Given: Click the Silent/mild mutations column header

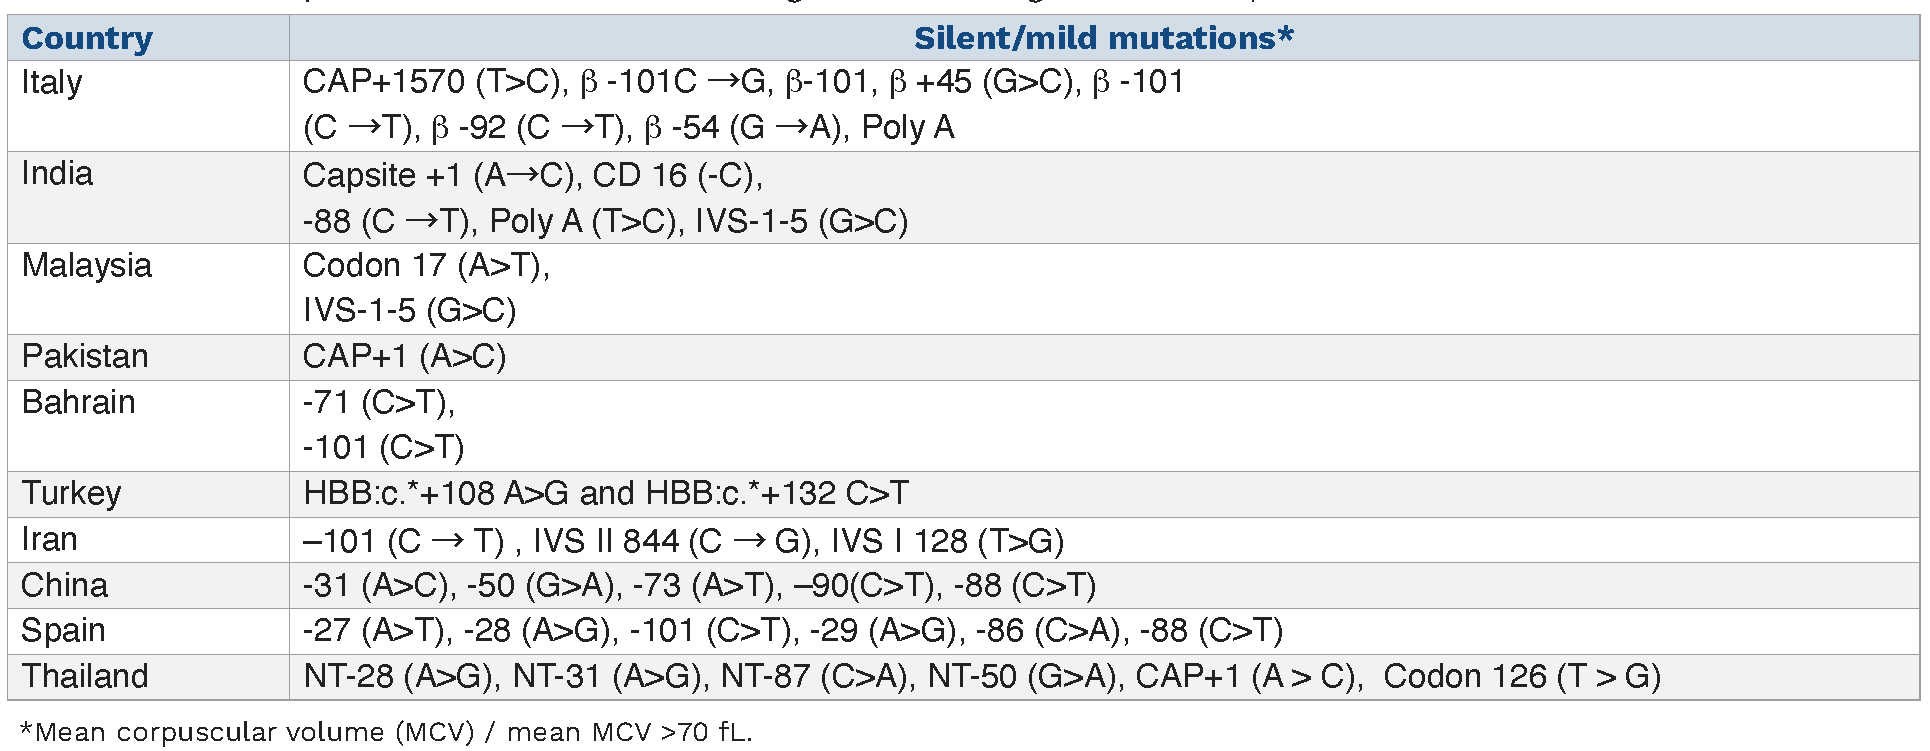Looking at the screenshot, I should pyautogui.click(x=1103, y=38).
